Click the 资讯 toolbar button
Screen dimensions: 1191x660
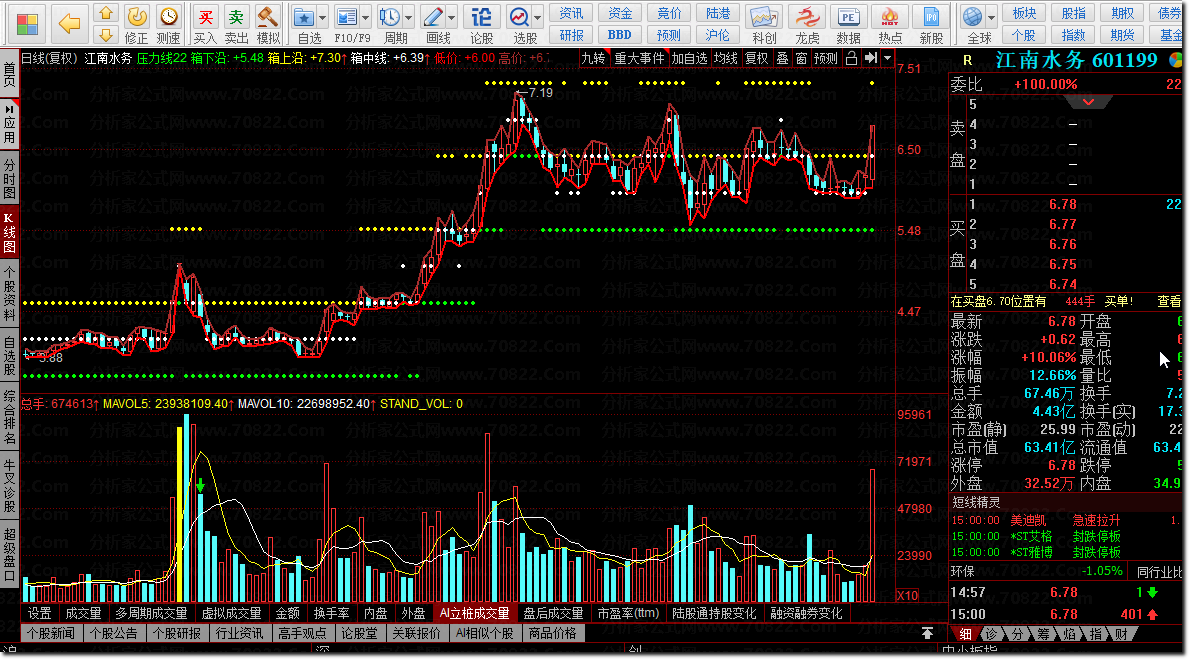(571, 14)
